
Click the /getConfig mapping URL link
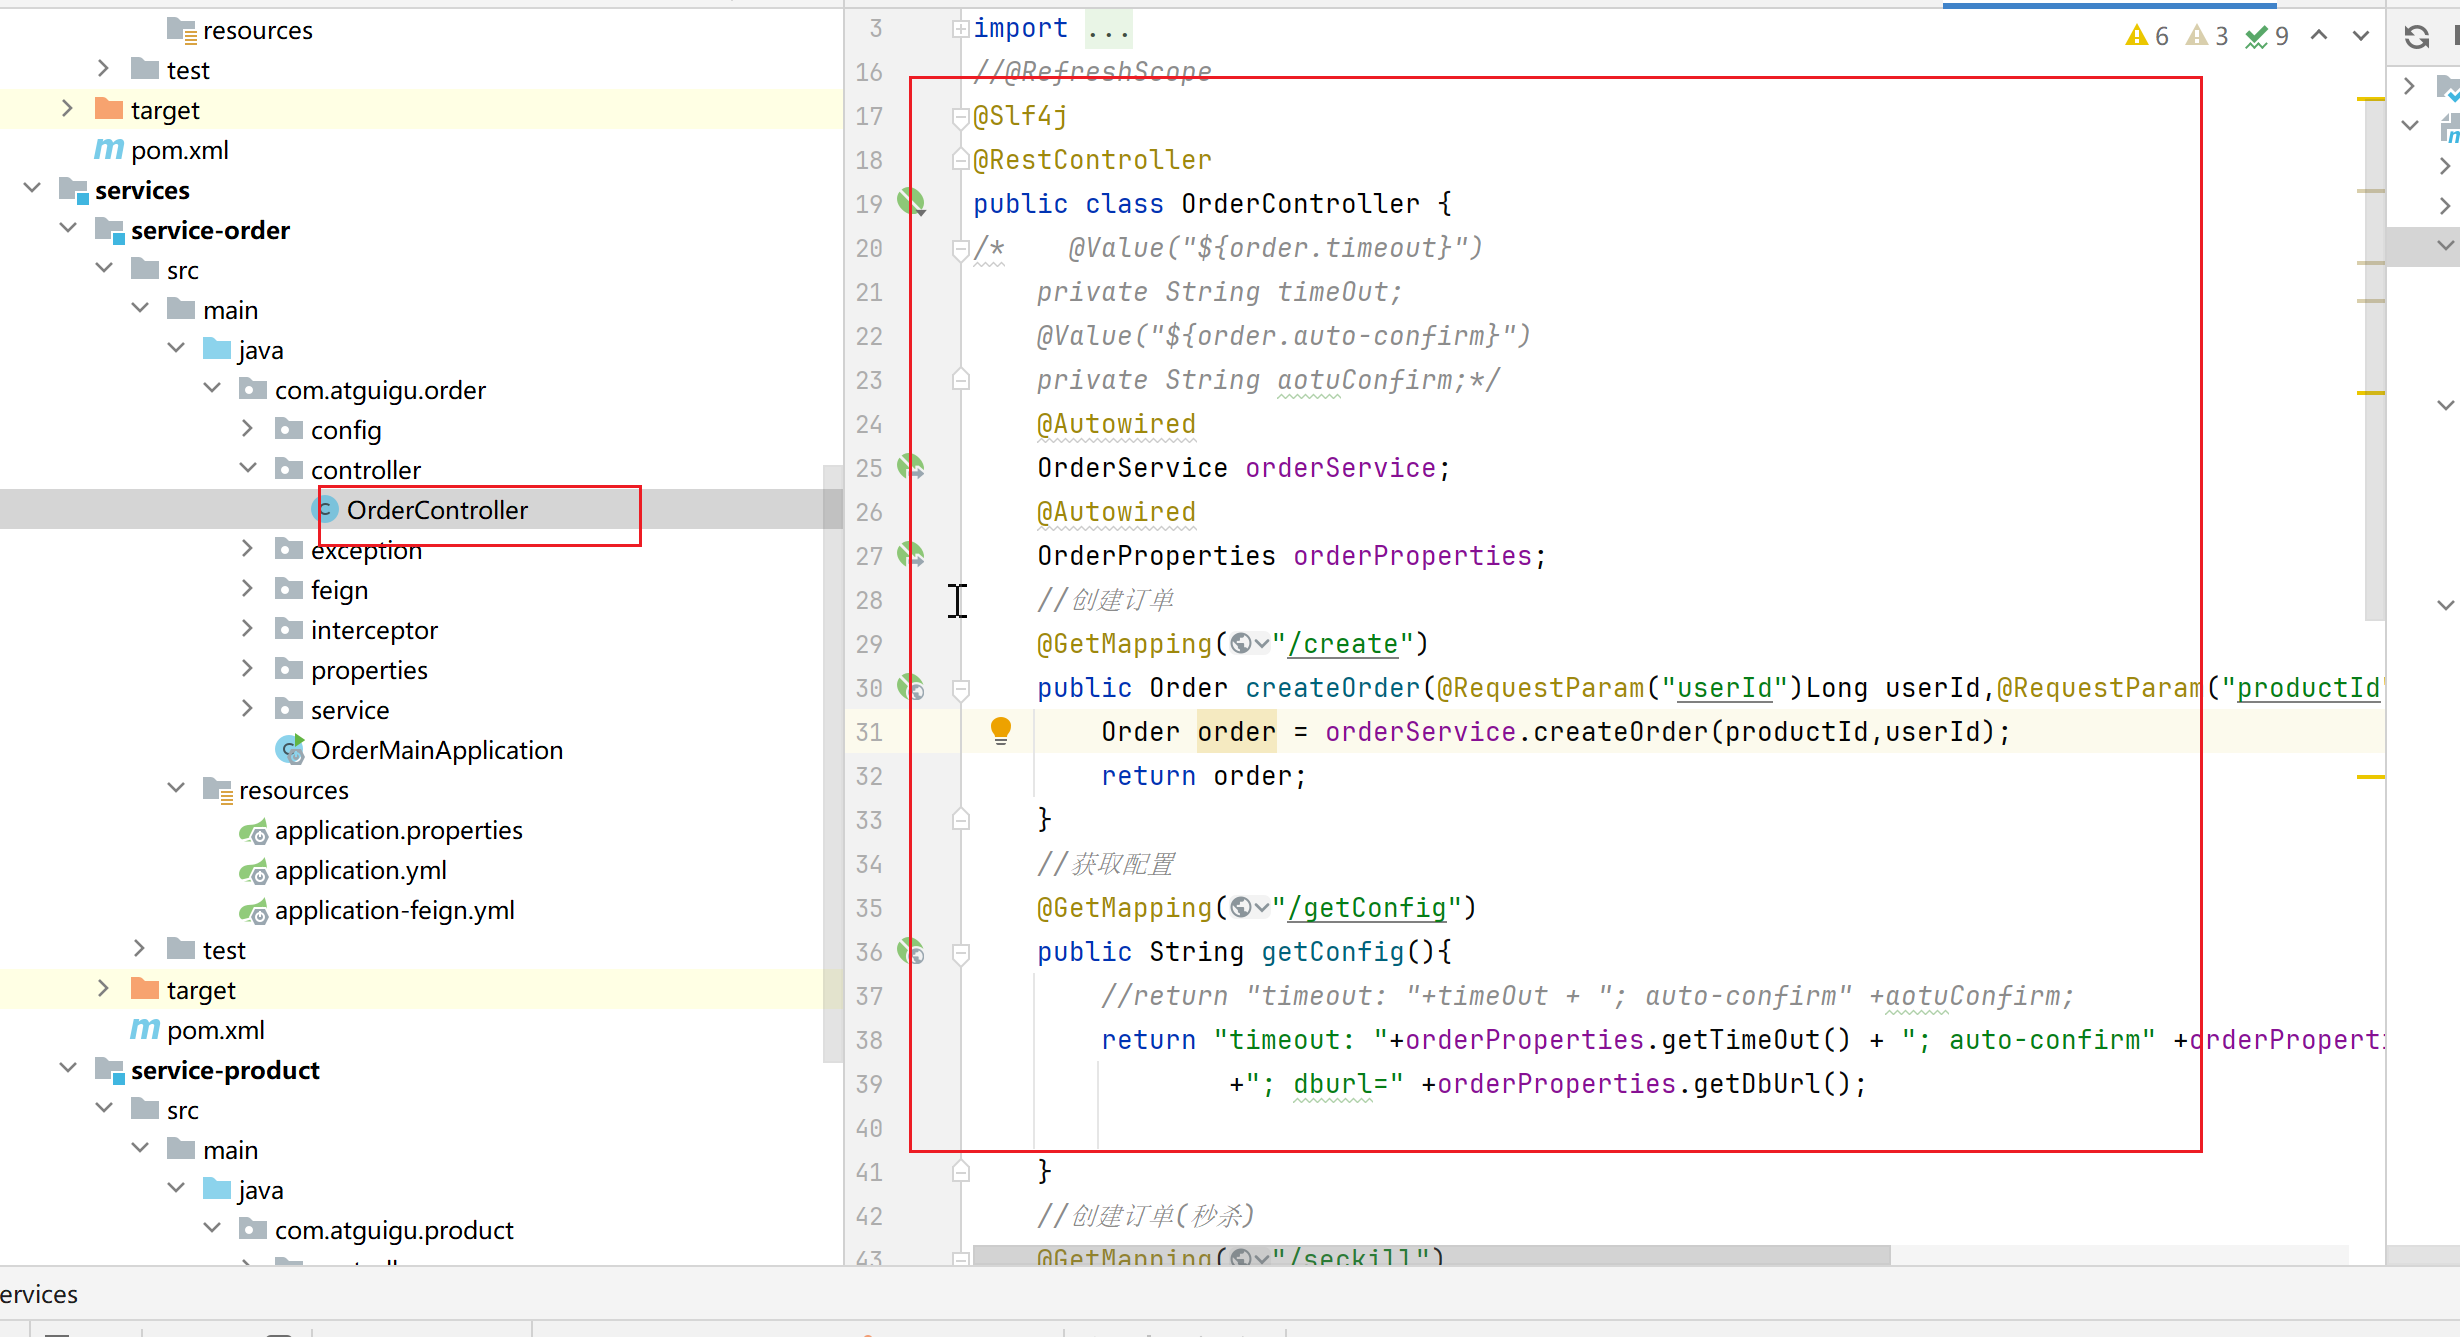click(1366, 908)
